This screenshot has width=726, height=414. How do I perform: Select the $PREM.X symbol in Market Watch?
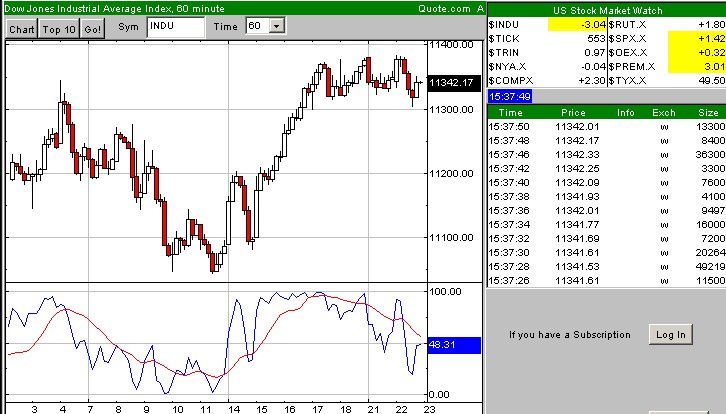[x=632, y=67]
